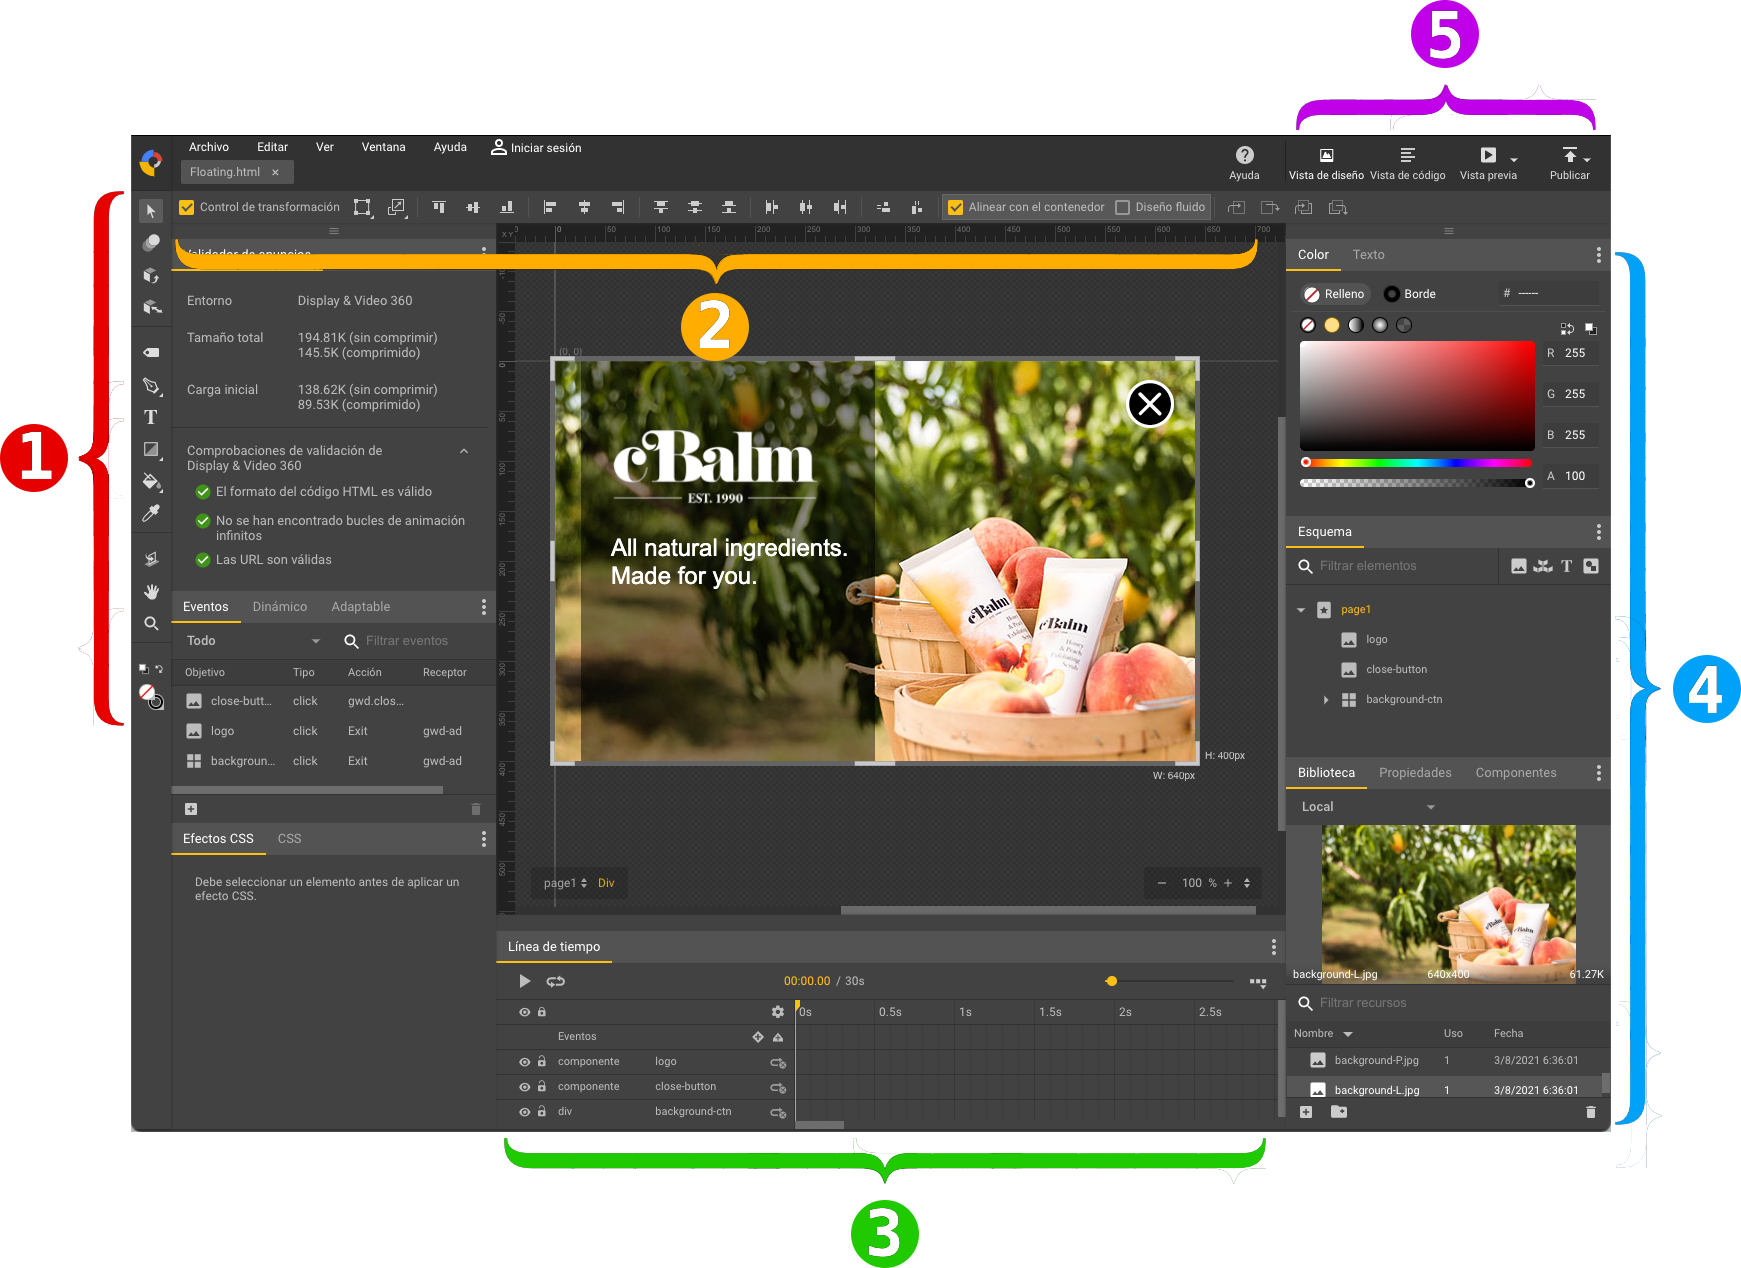Select the Zoom tool
The width and height of the screenshot is (1741, 1268).
point(151,623)
